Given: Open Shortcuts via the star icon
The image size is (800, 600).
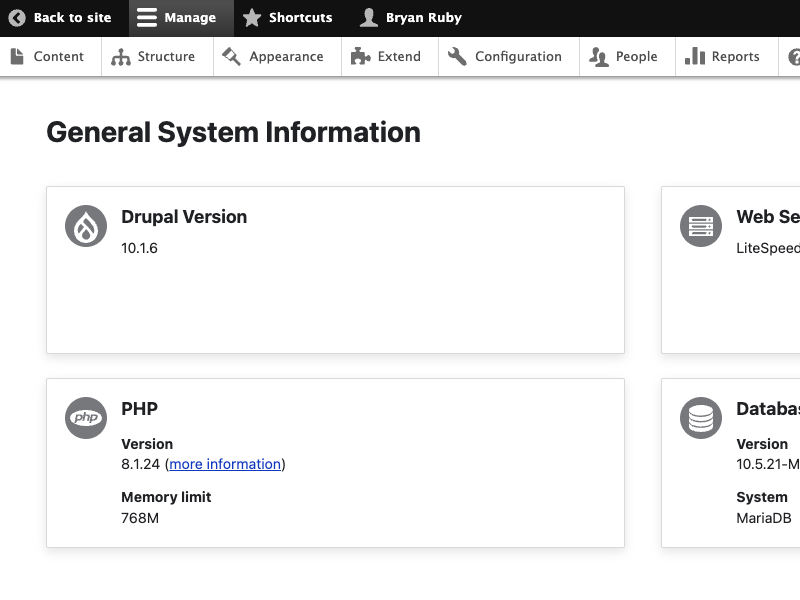Looking at the screenshot, I should click(252, 18).
